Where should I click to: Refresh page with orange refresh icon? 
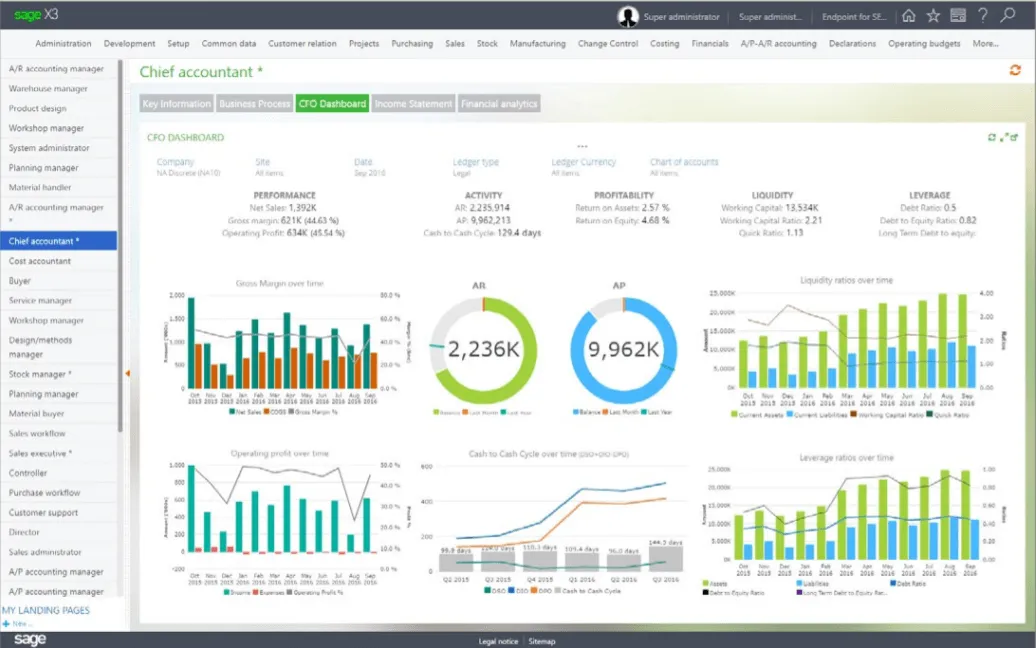pyautogui.click(x=1015, y=69)
